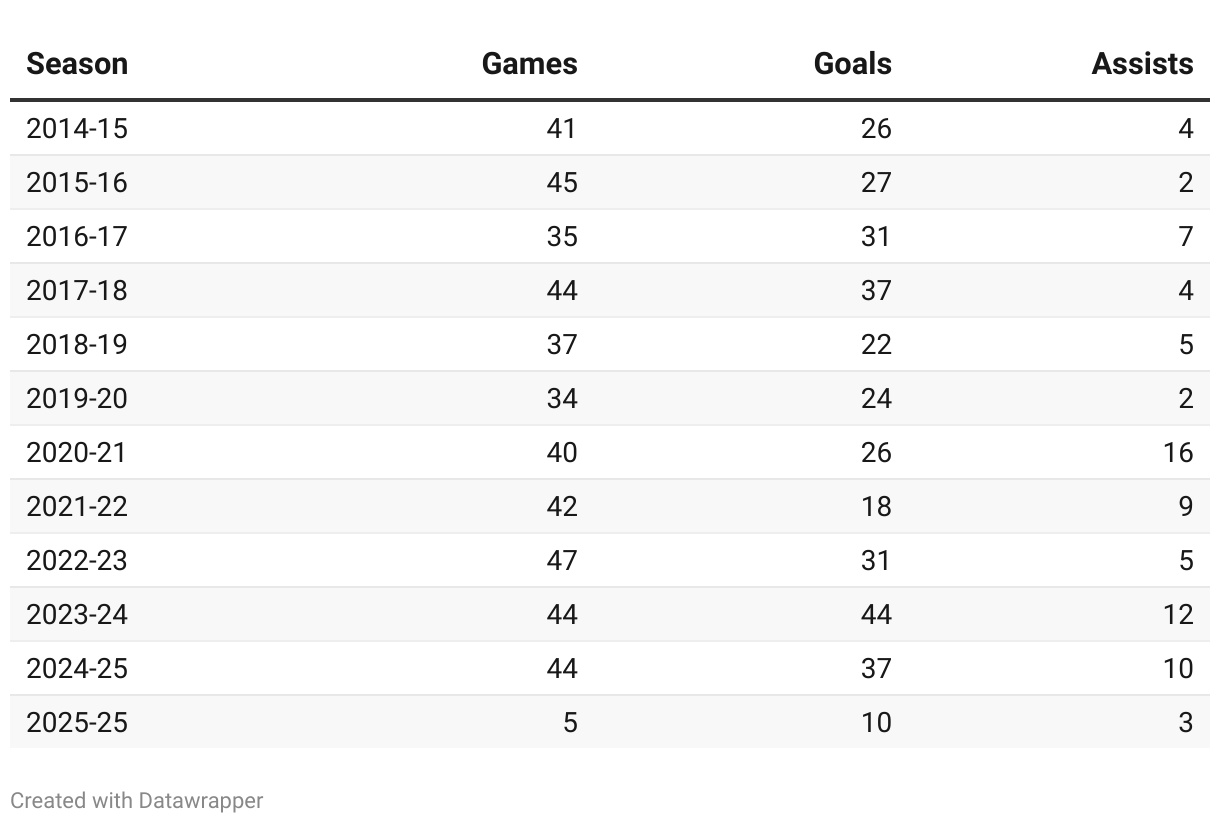
Task: Open the Created with Datawrapper link
Action: point(137,801)
